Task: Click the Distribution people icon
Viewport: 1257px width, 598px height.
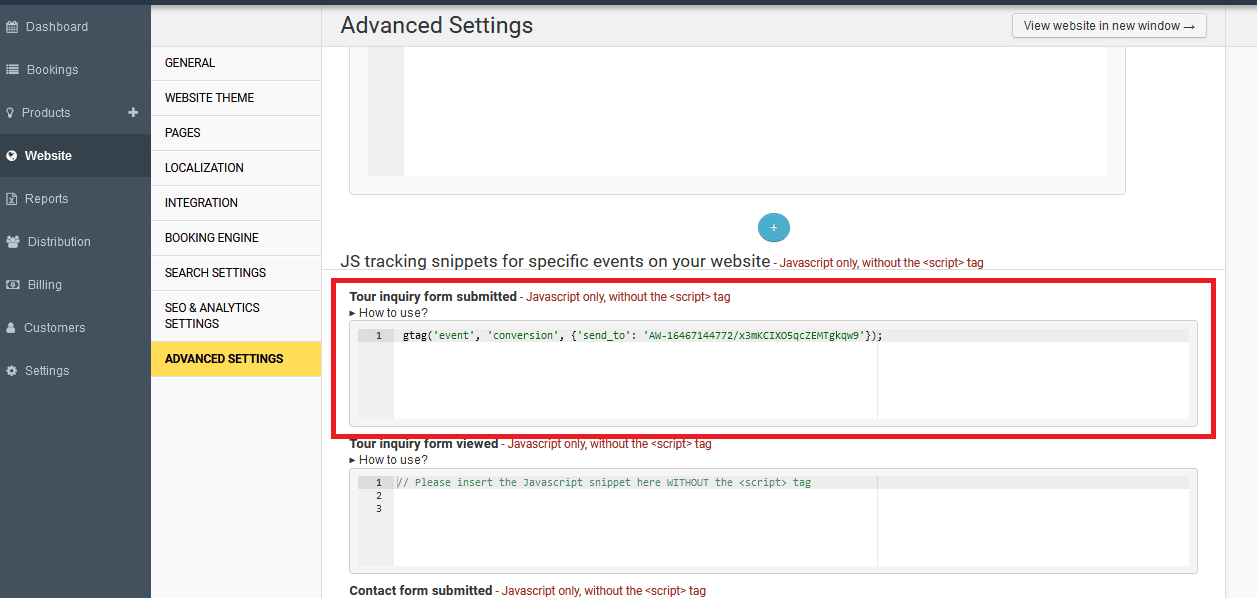Action: (13, 242)
